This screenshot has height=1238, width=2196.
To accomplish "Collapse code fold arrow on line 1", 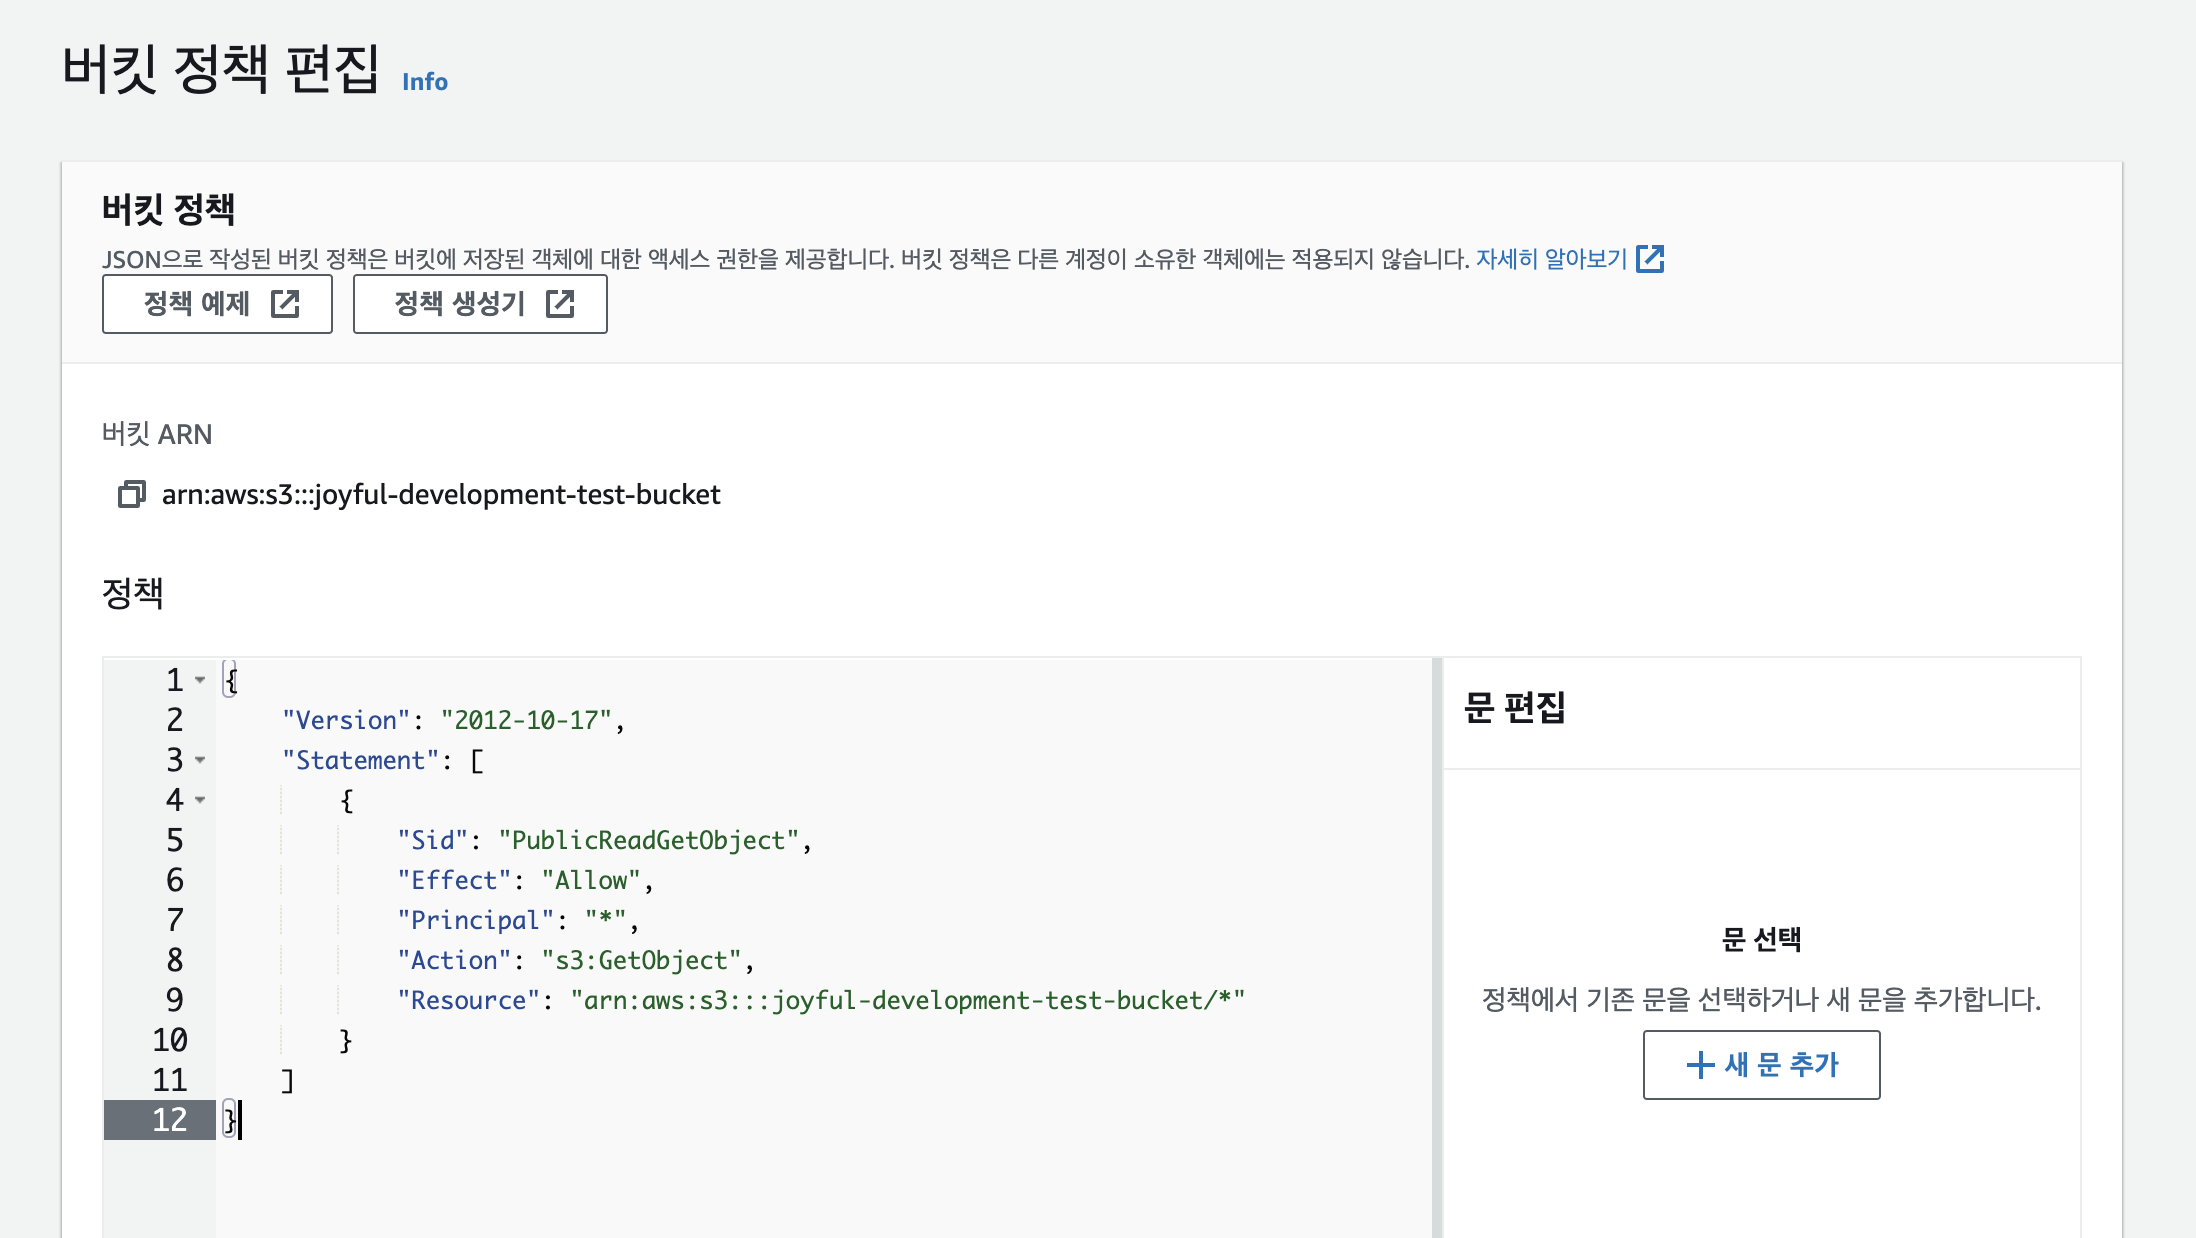I will 200,680.
